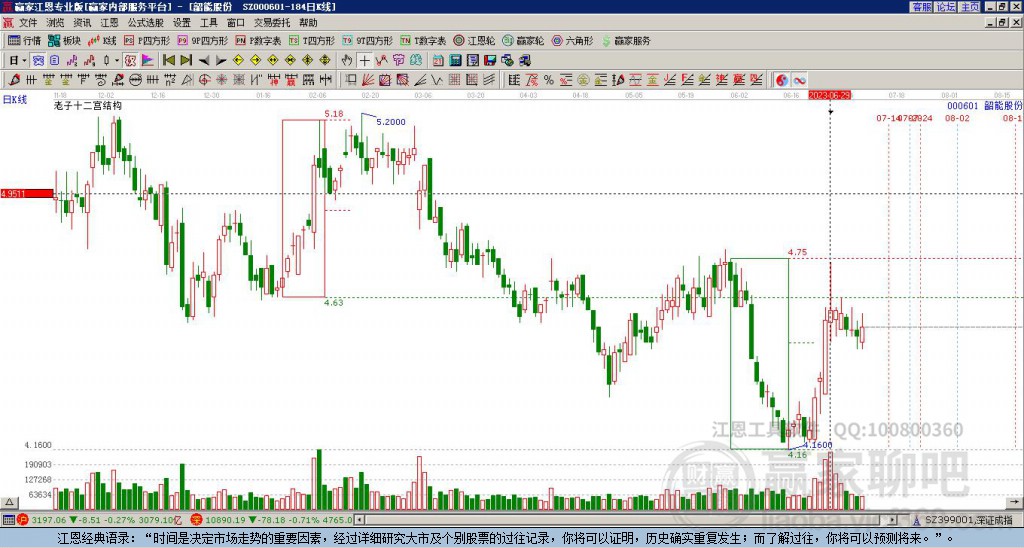
Task: Toggle the crosshair cursor tool
Action: tap(364, 60)
